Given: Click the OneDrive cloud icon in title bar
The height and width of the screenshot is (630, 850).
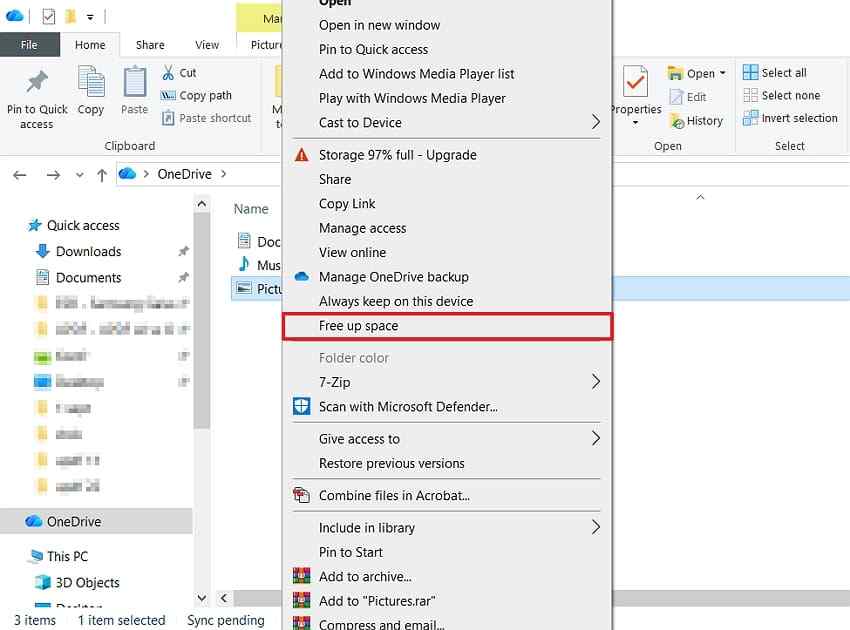Looking at the screenshot, I should pyautogui.click(x=14, y=16).
